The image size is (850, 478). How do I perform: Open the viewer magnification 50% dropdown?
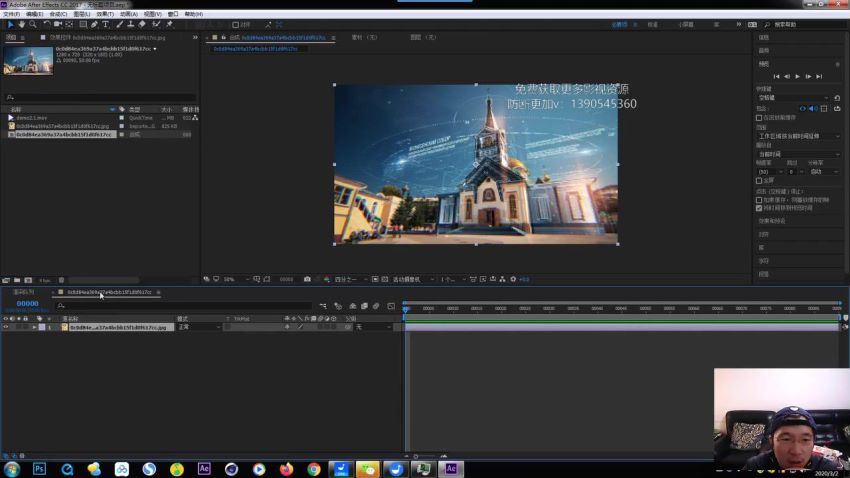[236, 280]
